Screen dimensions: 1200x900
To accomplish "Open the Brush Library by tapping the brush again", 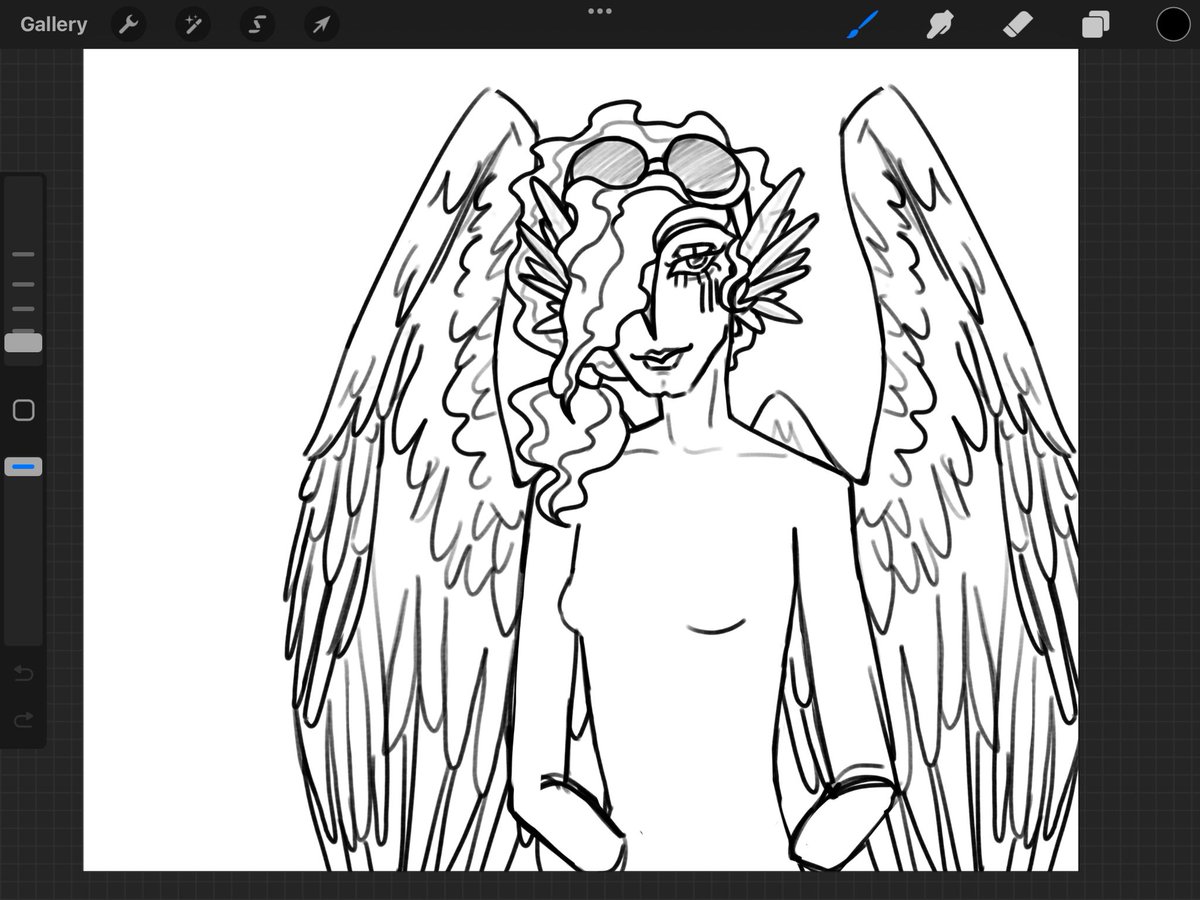I will [862, 24].
